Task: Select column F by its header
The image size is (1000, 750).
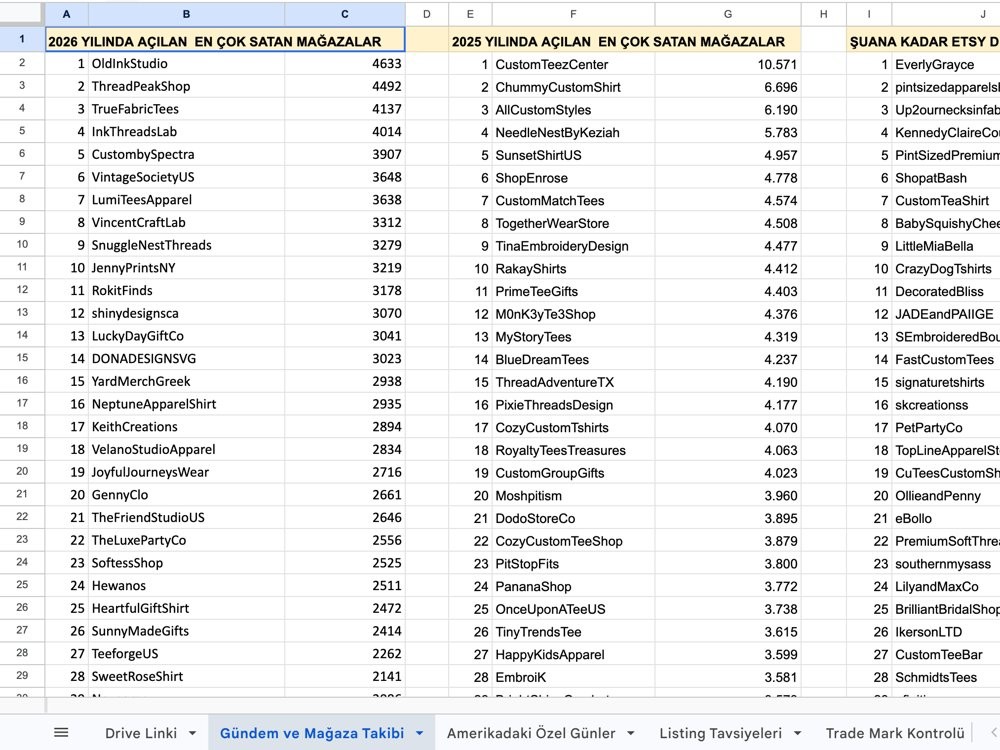Action: [573, 14]
